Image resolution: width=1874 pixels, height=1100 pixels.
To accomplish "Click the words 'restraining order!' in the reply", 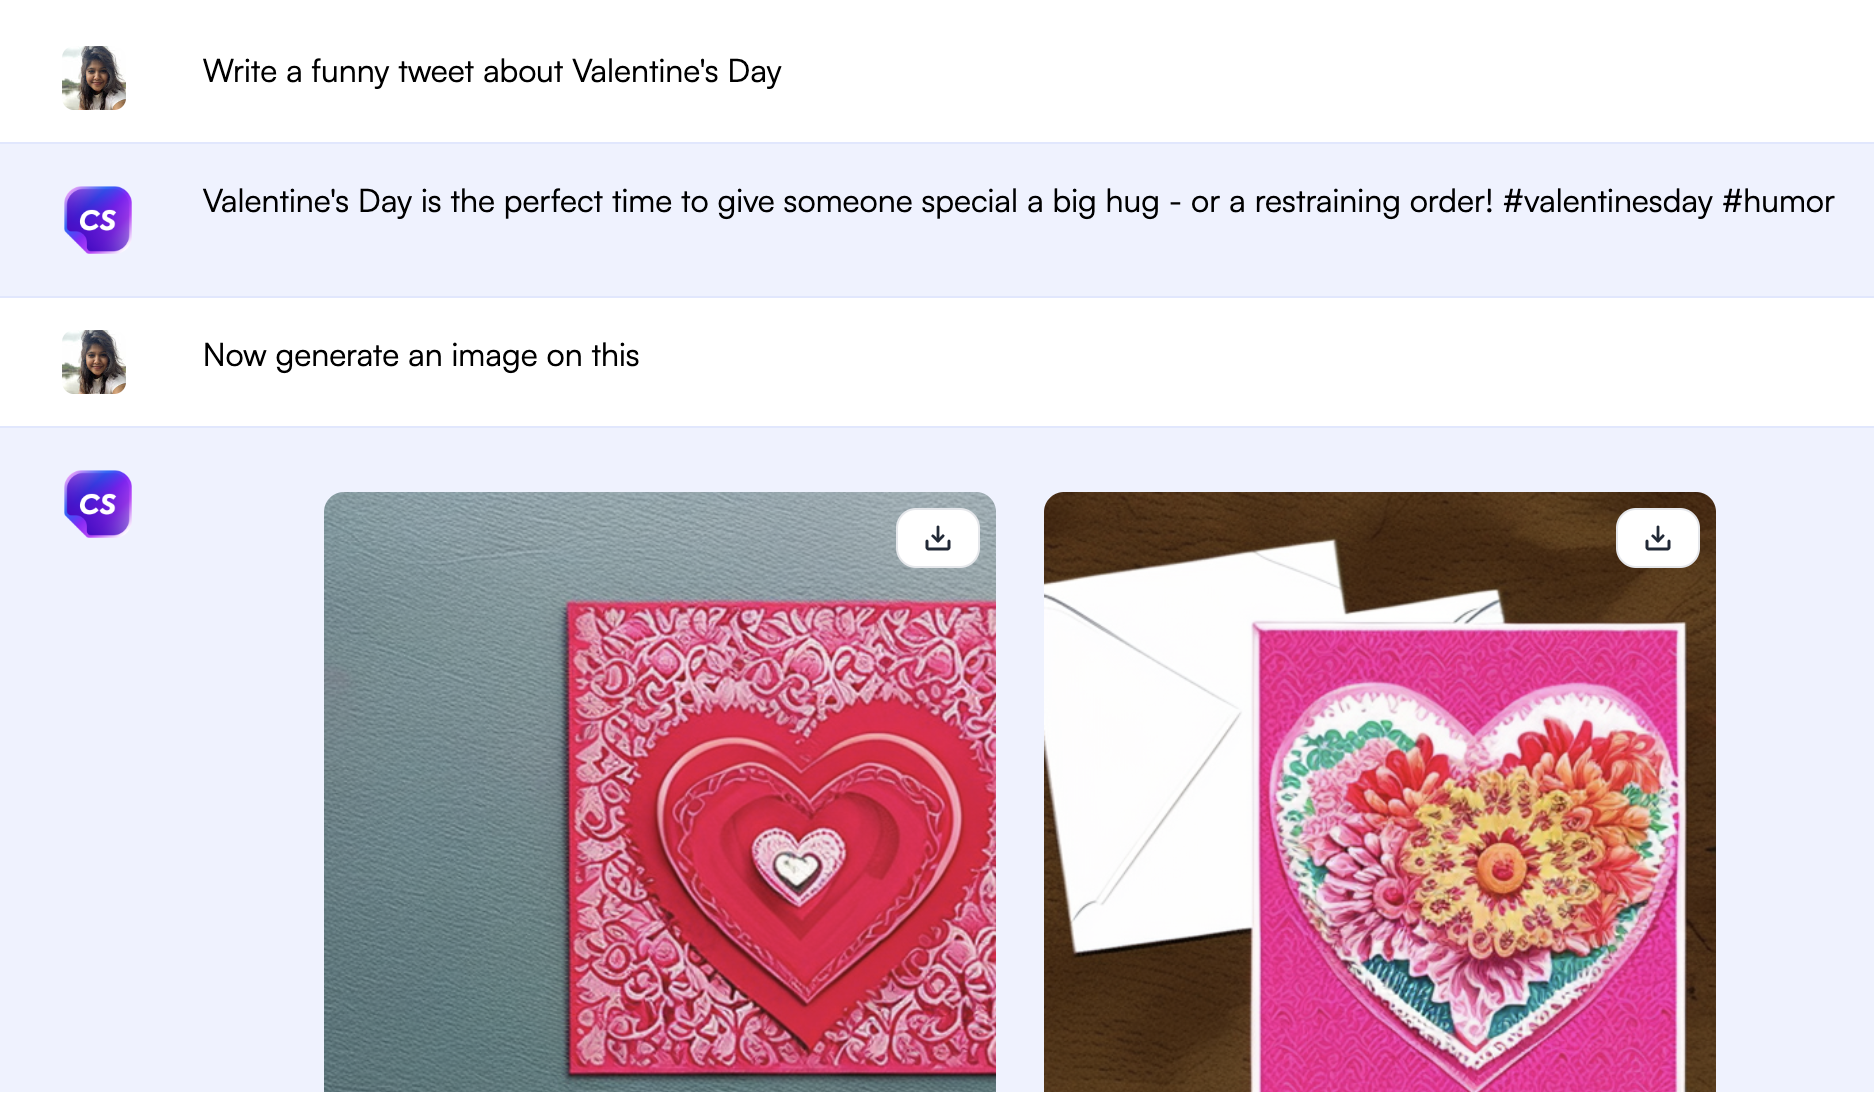I will 1373,202.
